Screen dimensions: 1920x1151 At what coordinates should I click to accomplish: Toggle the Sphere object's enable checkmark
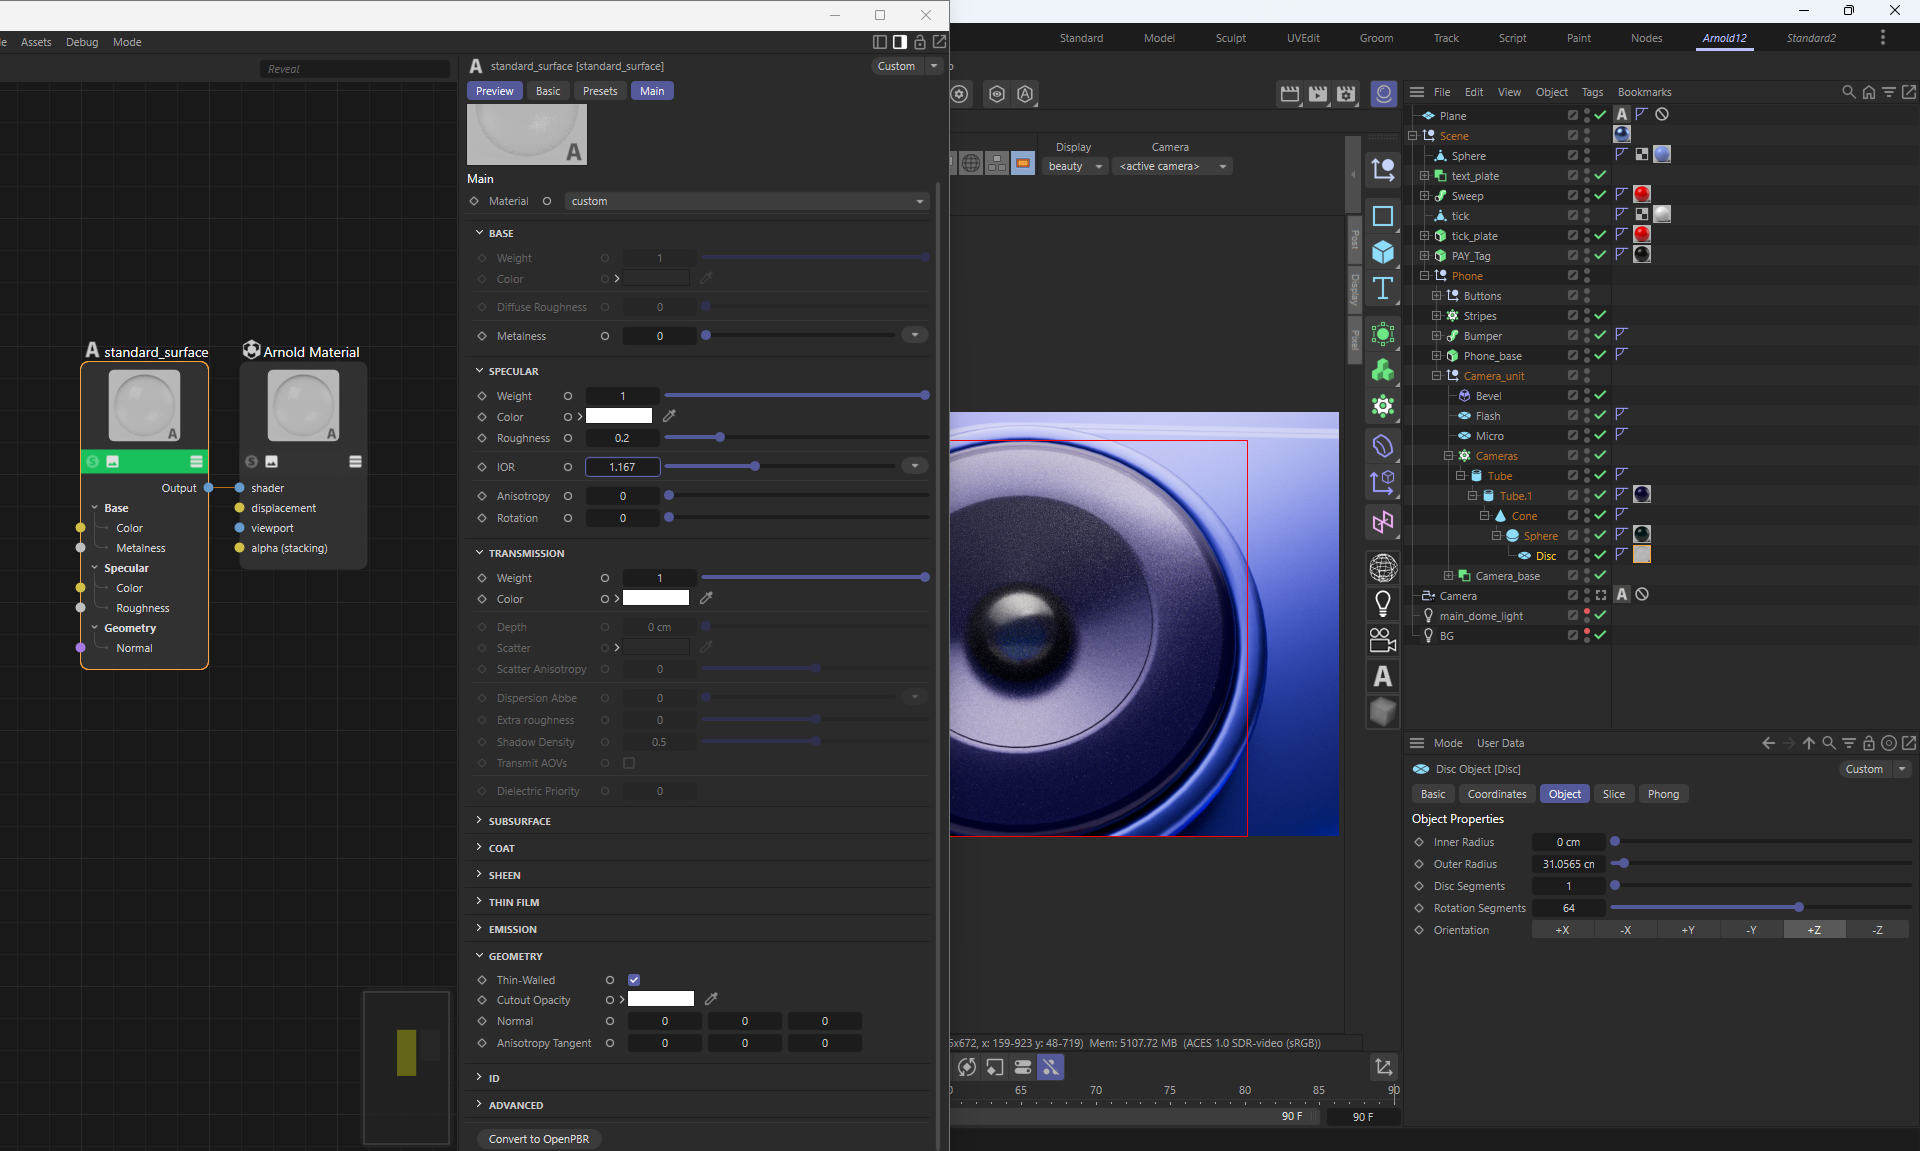tap(1600, 536)
